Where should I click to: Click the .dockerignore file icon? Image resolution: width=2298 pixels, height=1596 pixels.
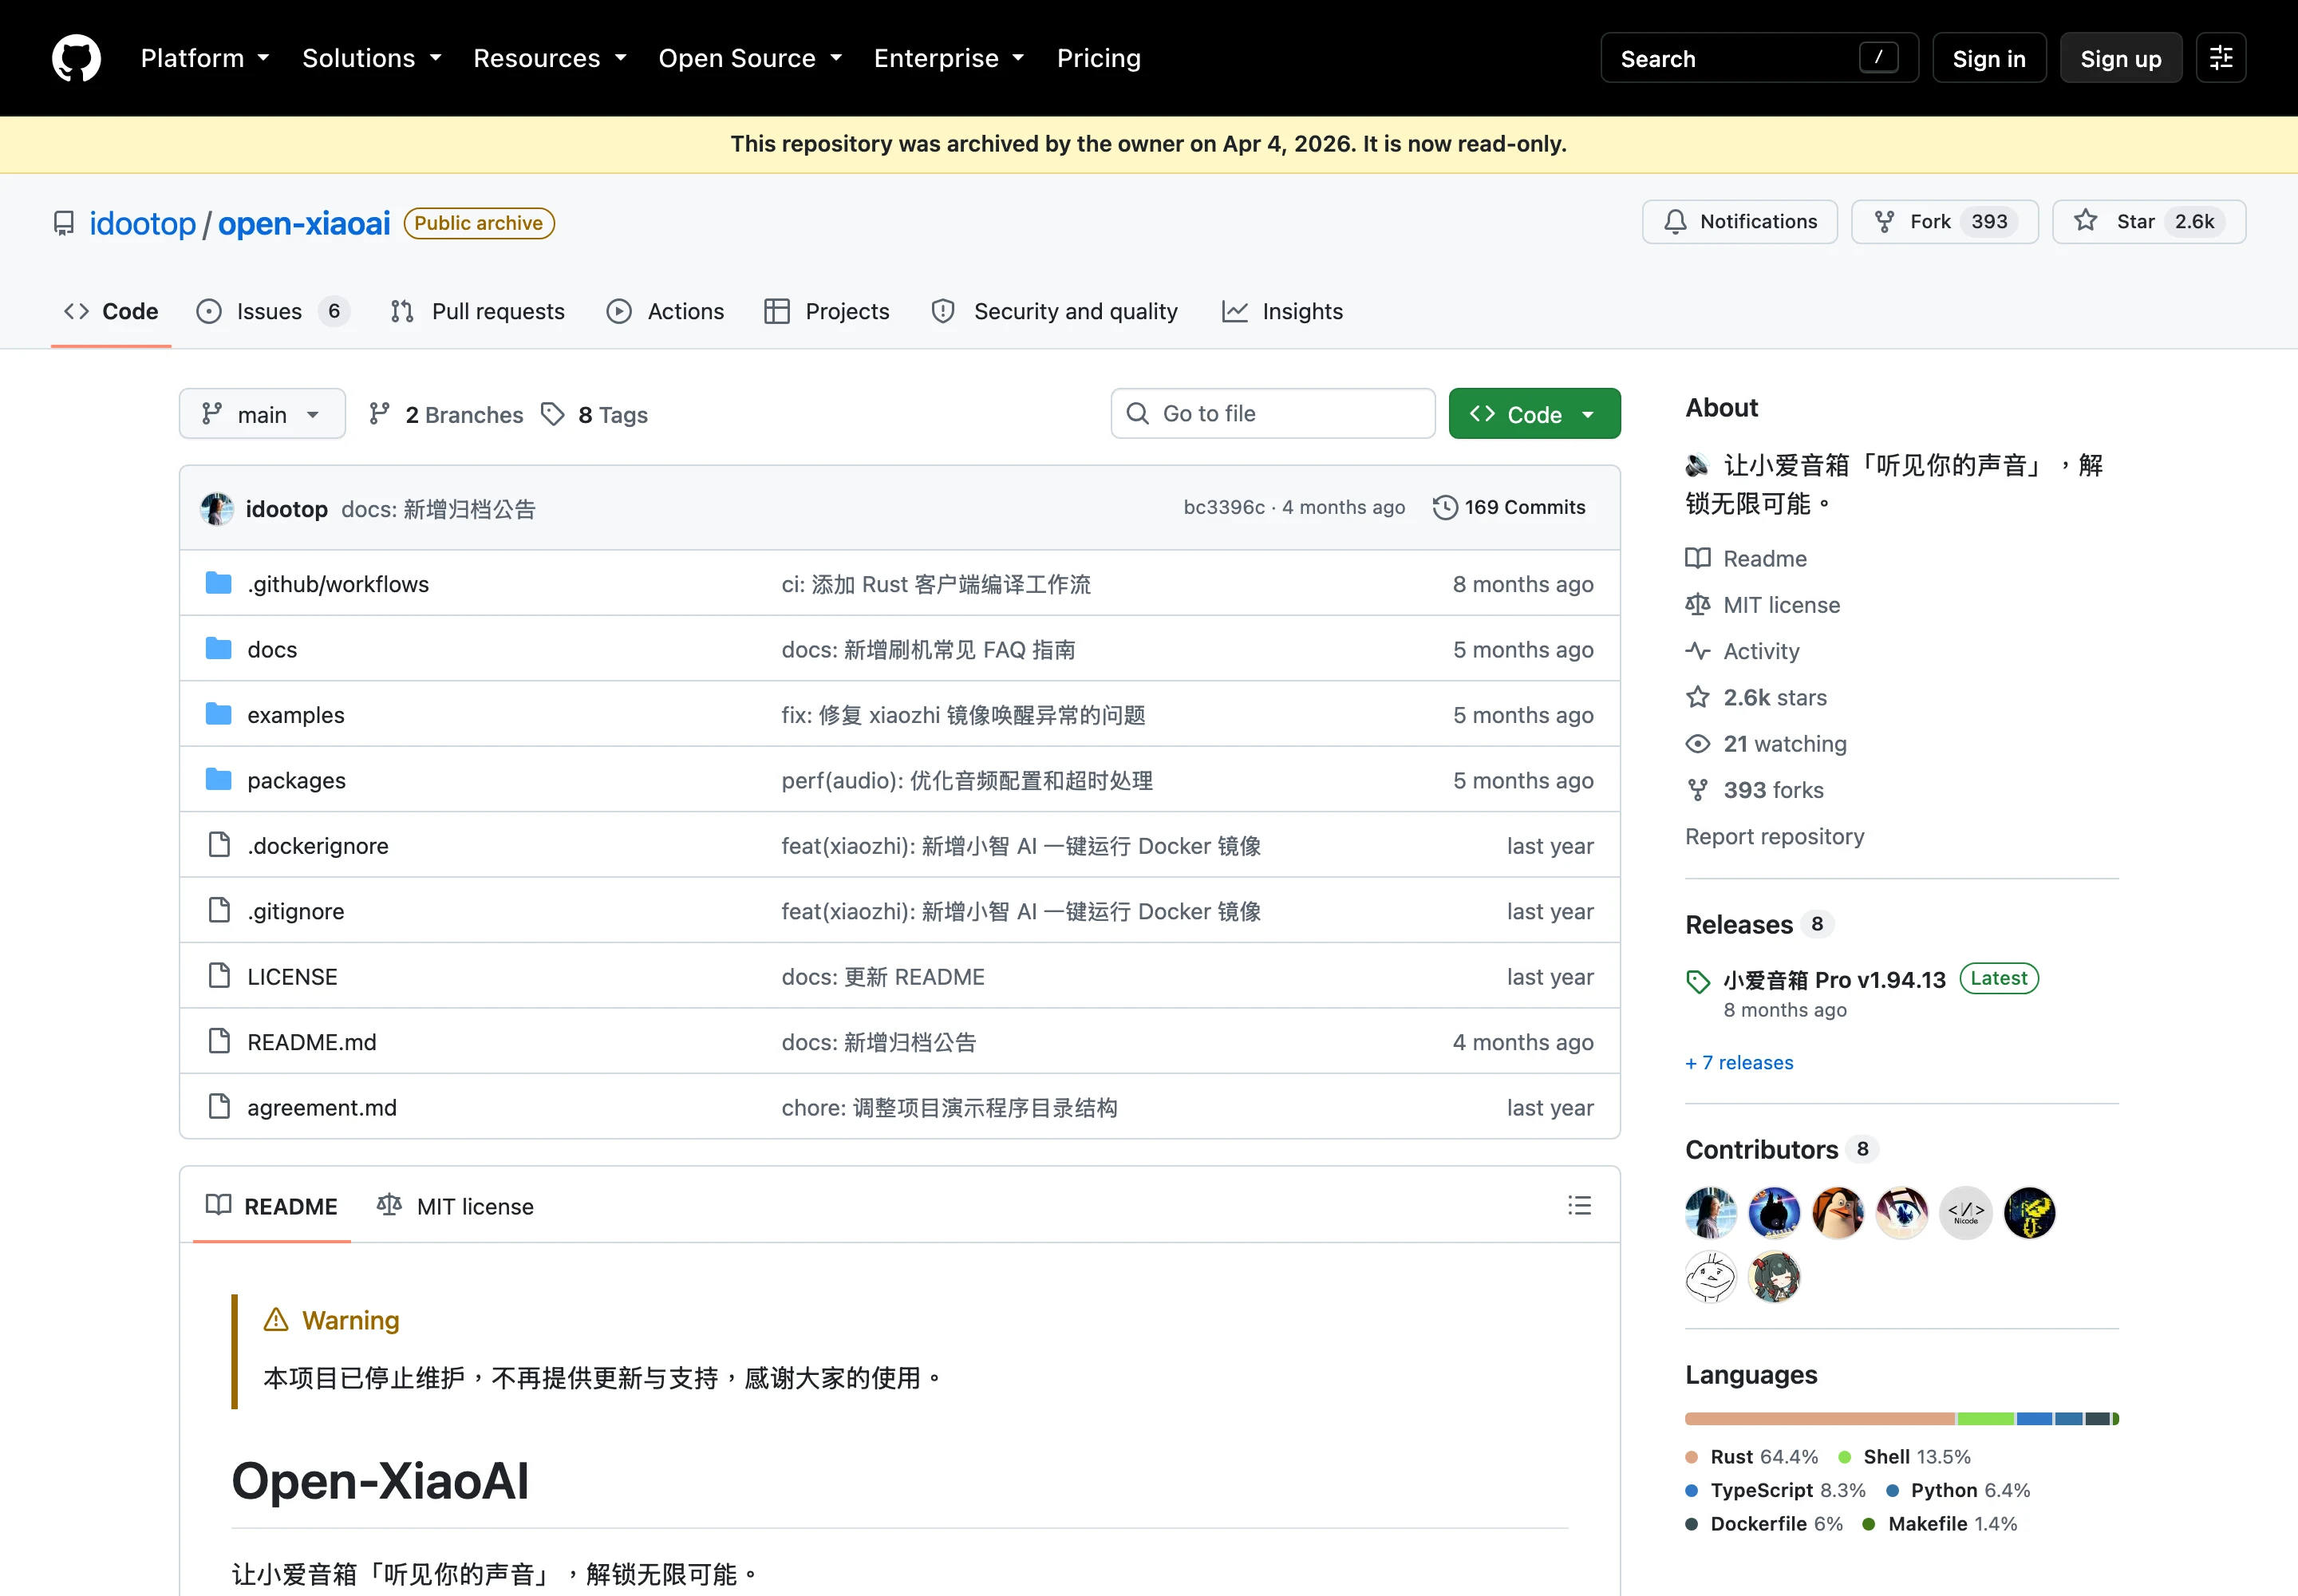219,845
